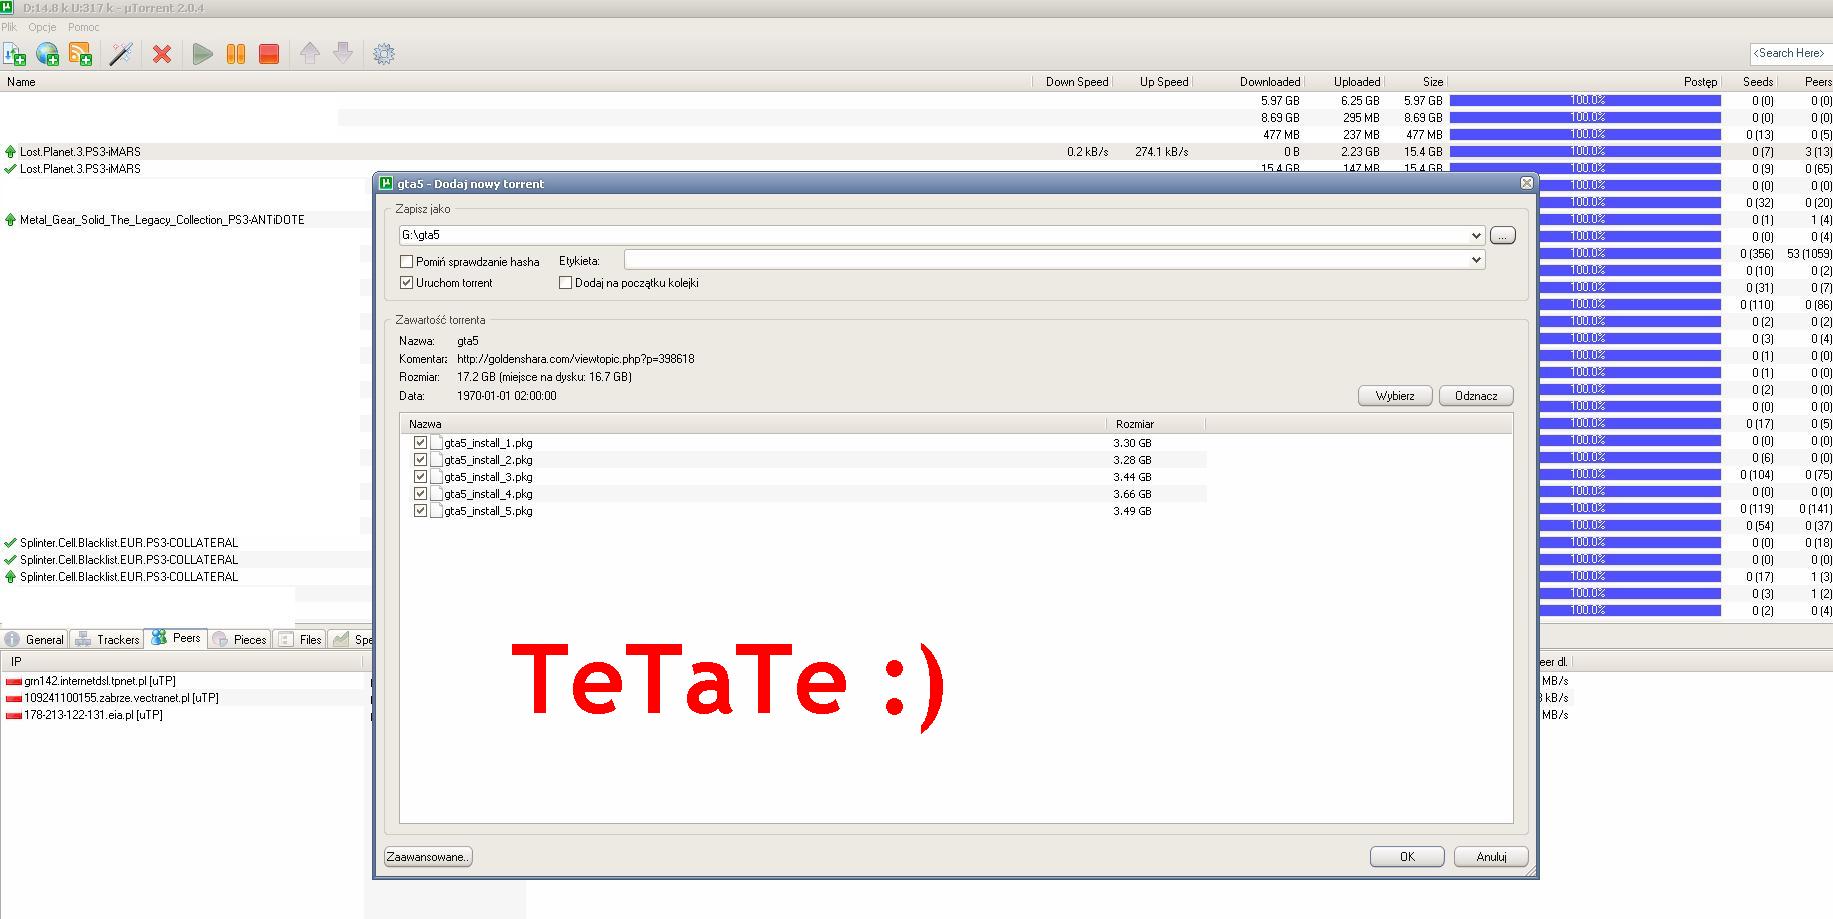Open the Plik menu
1833x919 pixels.
(9, 28)
